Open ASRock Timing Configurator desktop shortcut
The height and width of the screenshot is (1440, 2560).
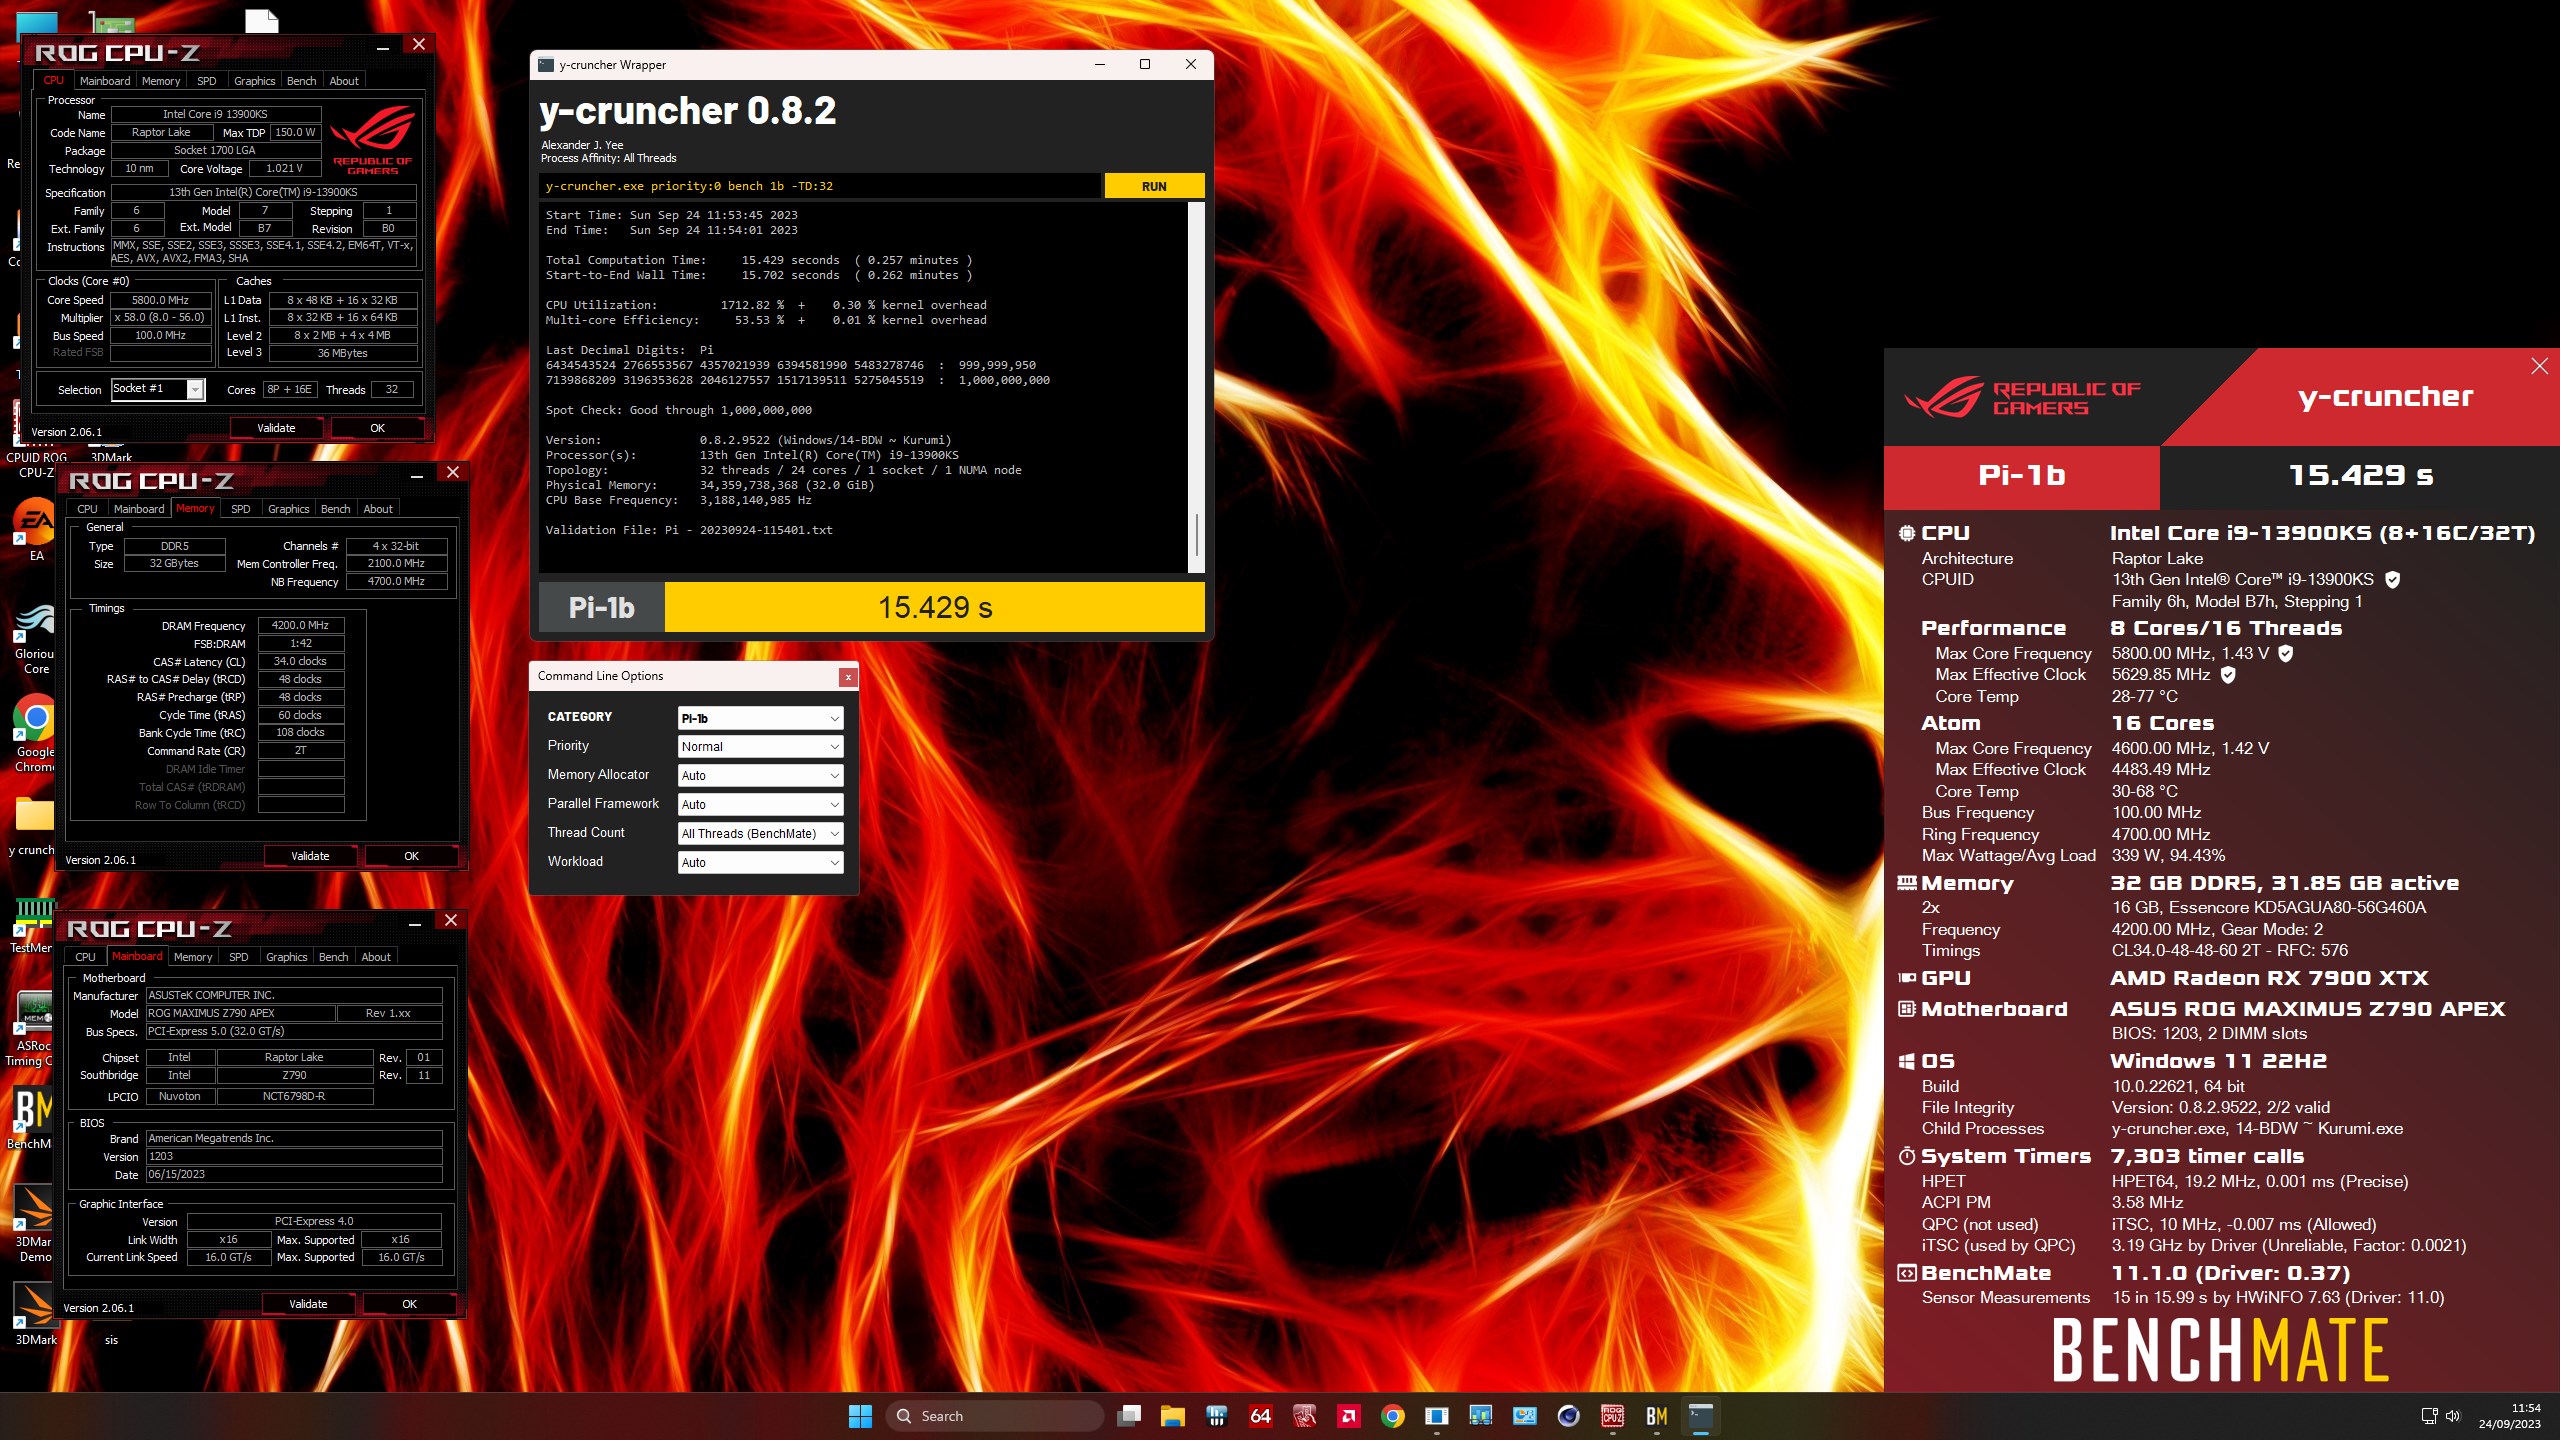(x=33, y=1030)
